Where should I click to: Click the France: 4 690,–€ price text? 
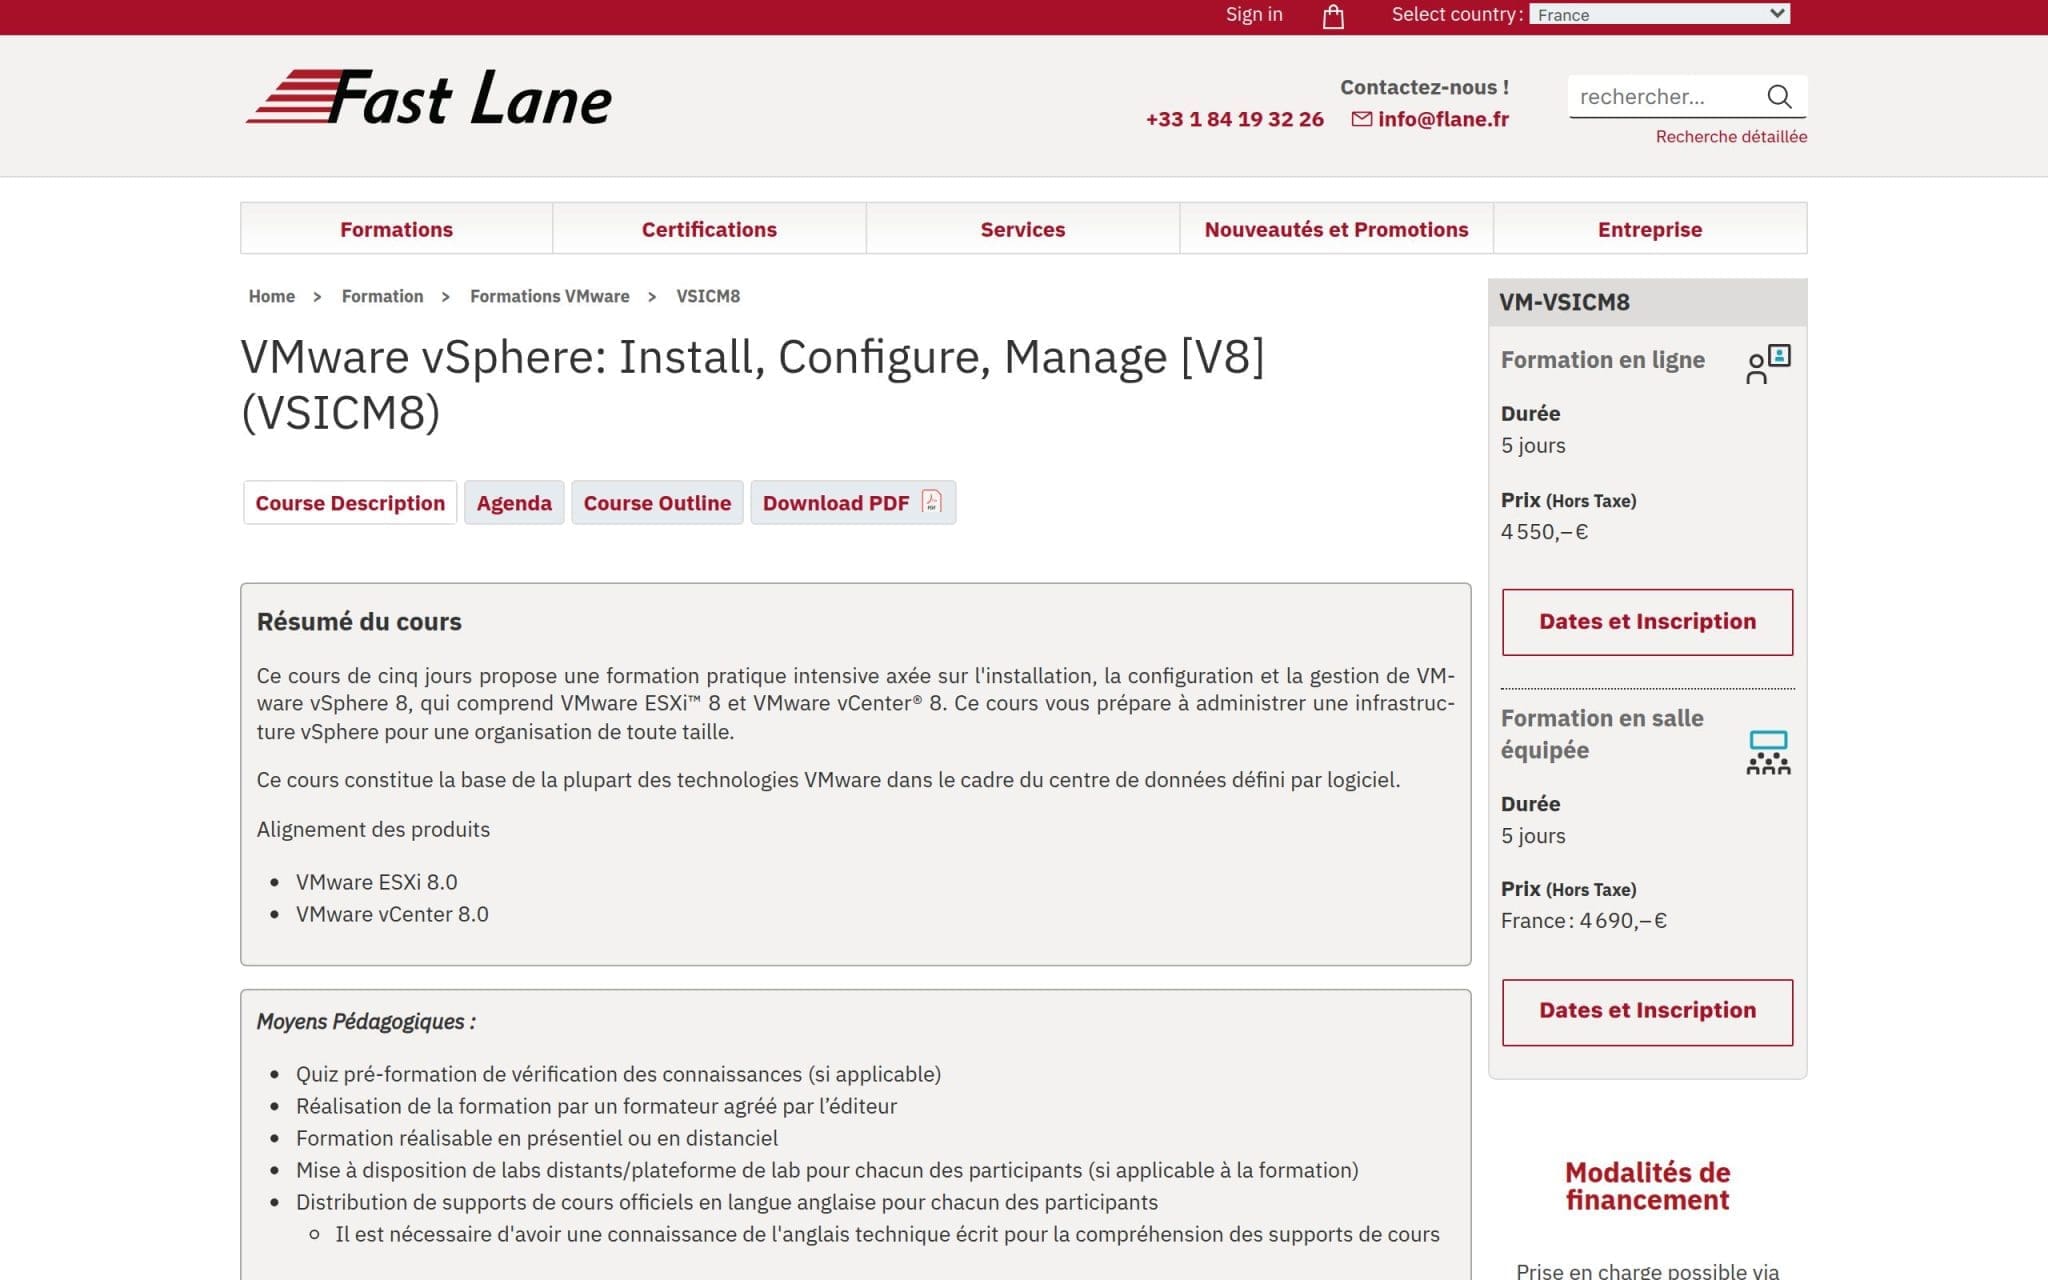[x=1583, y=921]
